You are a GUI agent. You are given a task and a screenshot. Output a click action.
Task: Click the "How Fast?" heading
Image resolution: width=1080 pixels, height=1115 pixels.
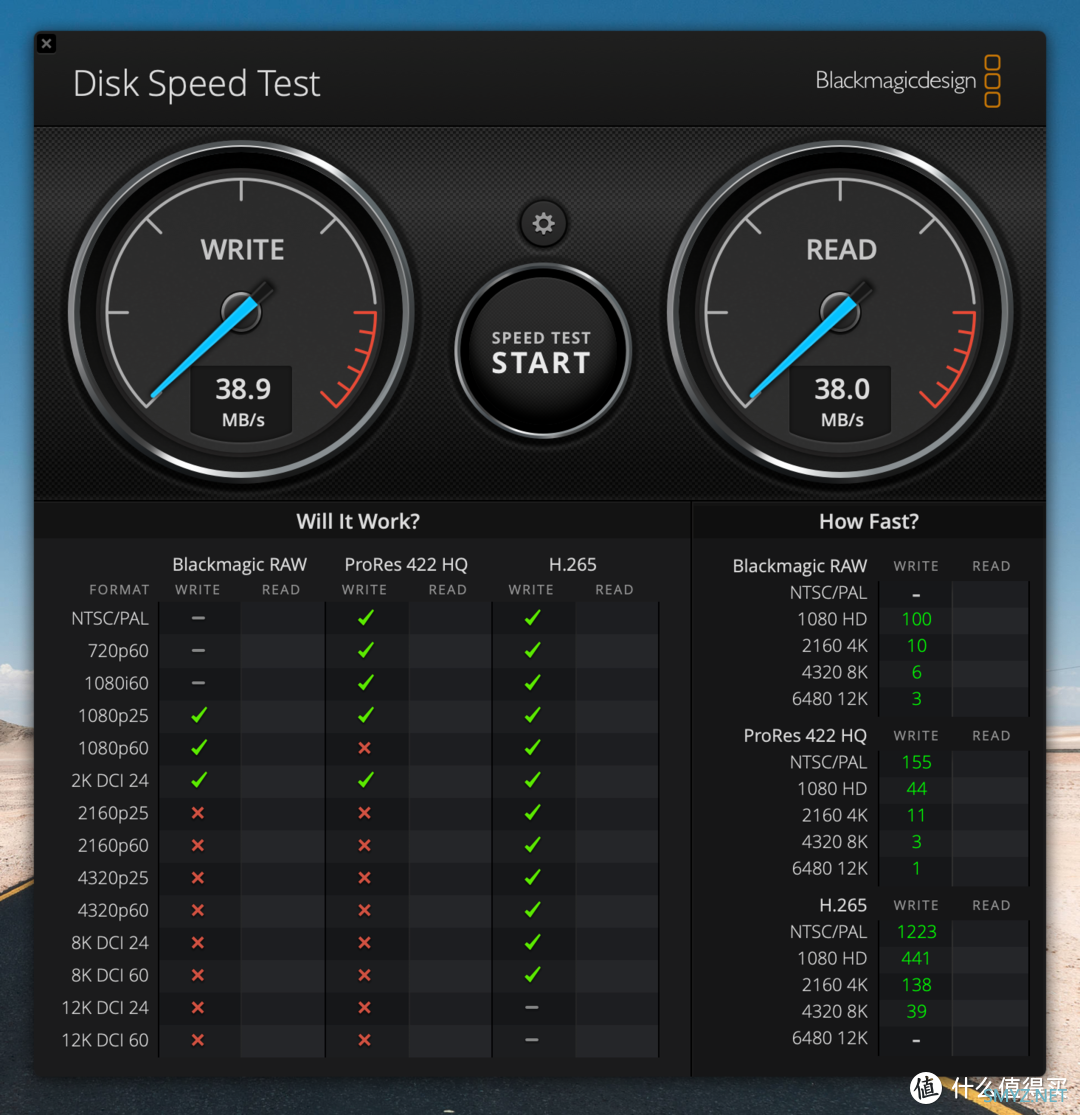[869, 521]
